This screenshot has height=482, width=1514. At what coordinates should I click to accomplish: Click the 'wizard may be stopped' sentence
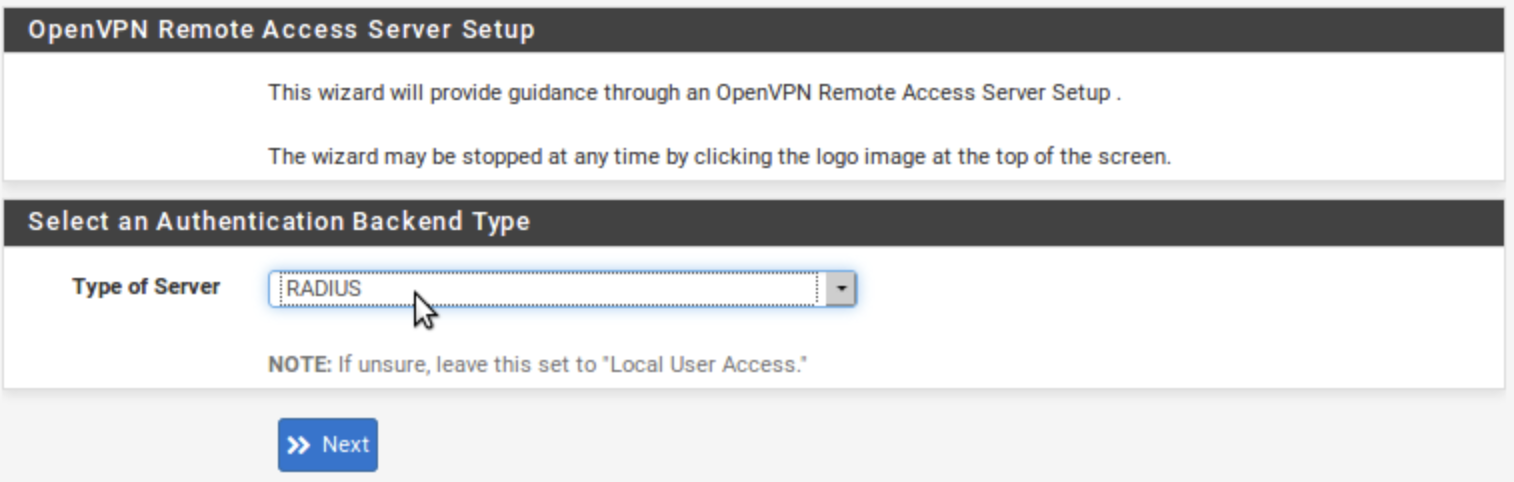719,157
